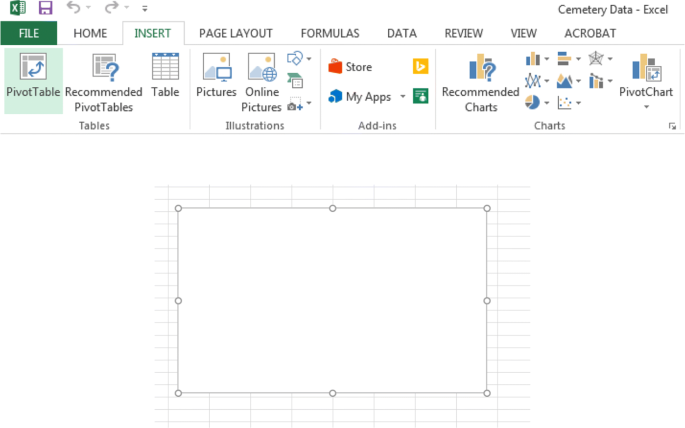Expand the Shapes dropdown arrow

[x=309, y=59]
